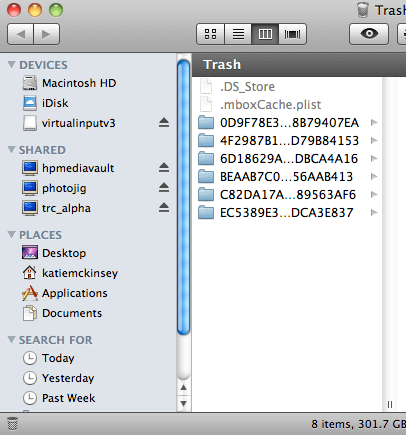Click the sidebar blue scrollbar thumb
The height and width of the screenshot is (435, 406).
(x=184, y=197)
